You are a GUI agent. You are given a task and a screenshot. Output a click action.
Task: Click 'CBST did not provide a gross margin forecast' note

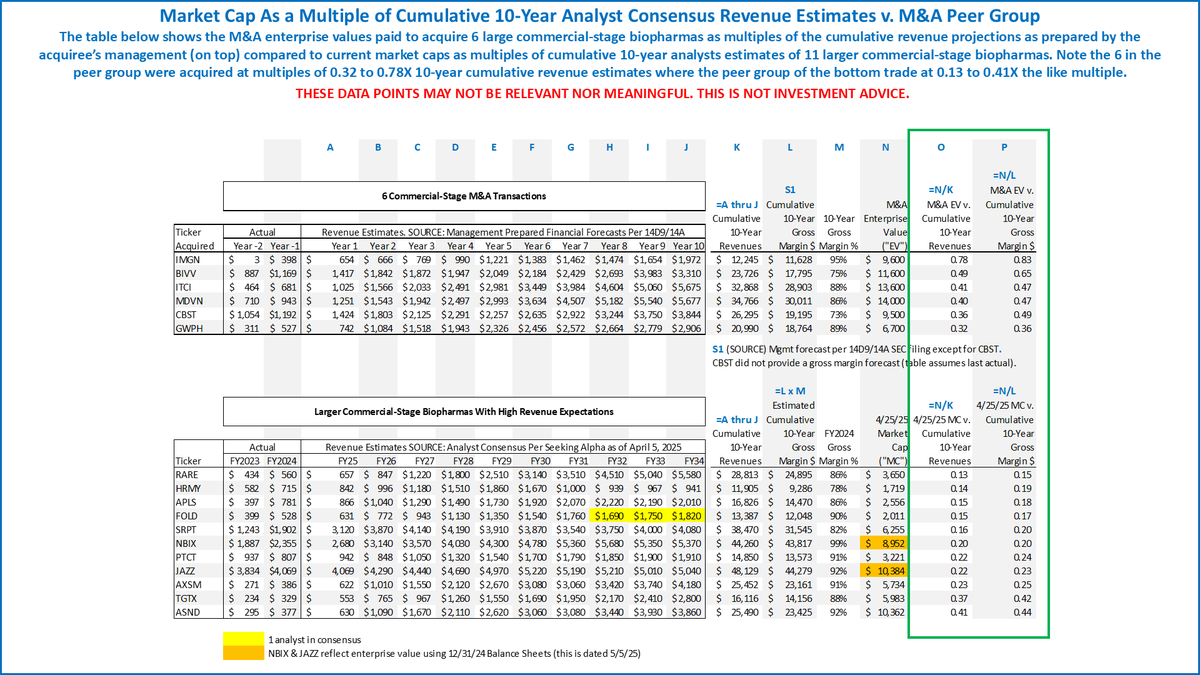pyautogui.click(x=866, y=362)
